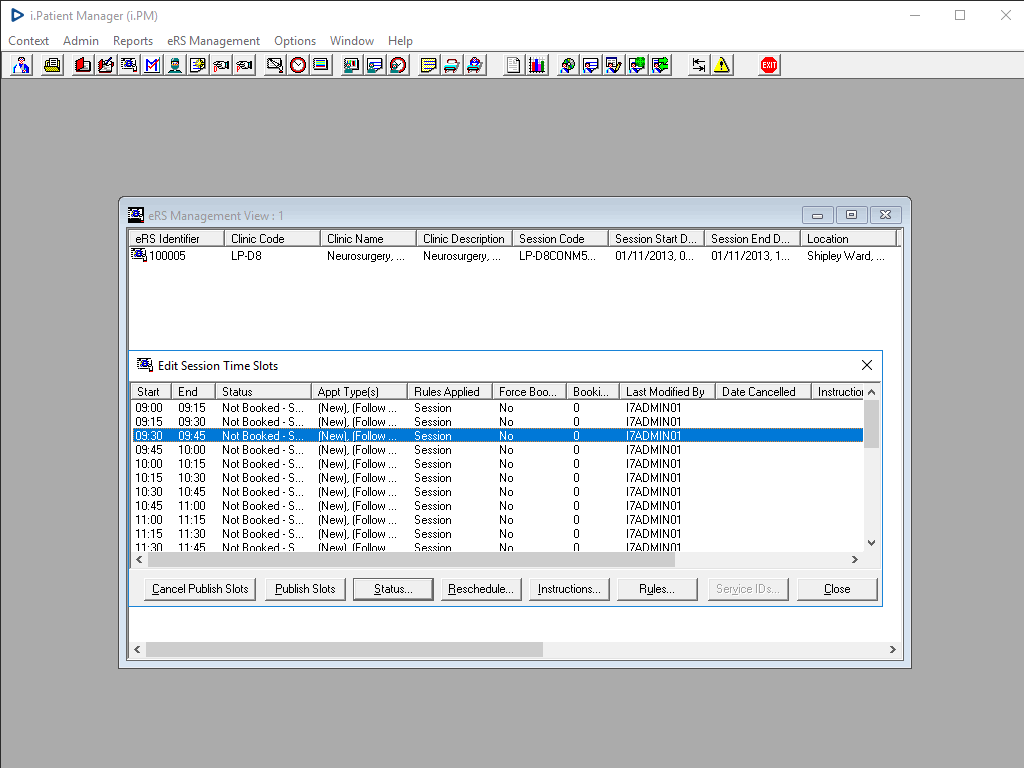Click the blank document toolbar icon
1024x768 pixels.
point(513,65)
